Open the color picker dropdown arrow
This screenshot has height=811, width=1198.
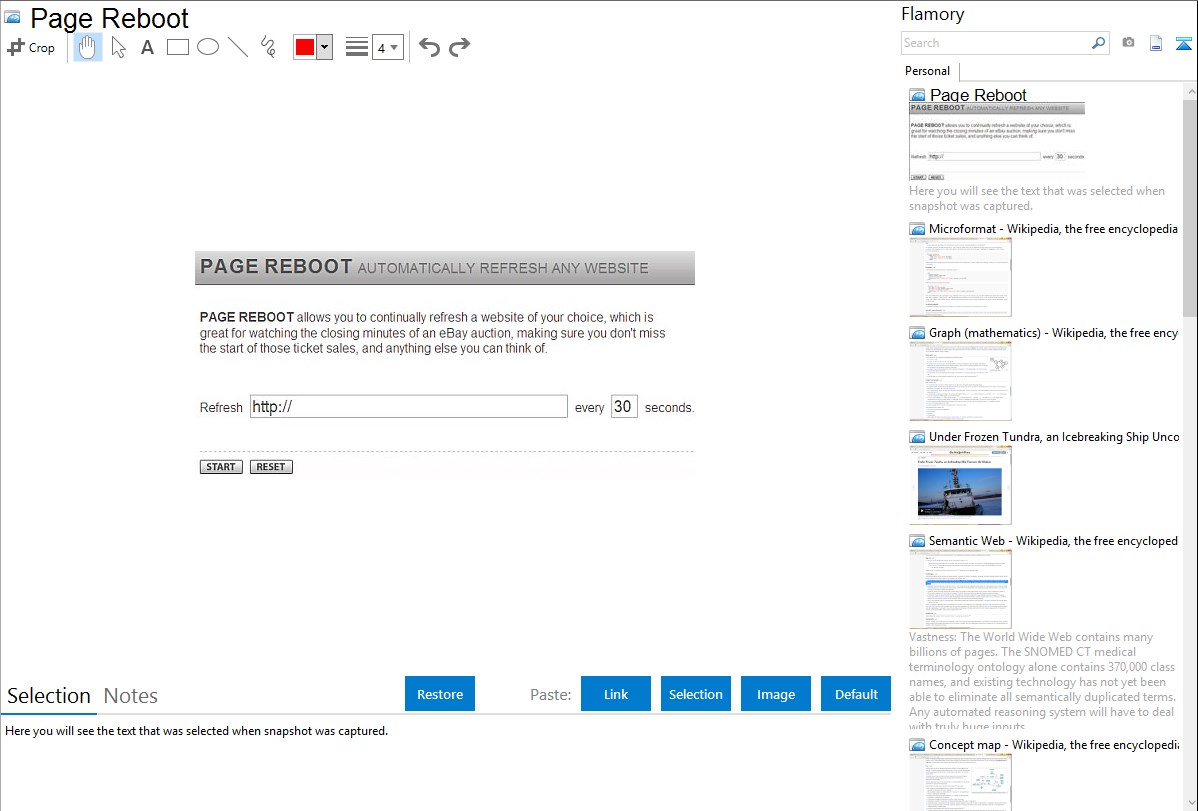[325, 47]
